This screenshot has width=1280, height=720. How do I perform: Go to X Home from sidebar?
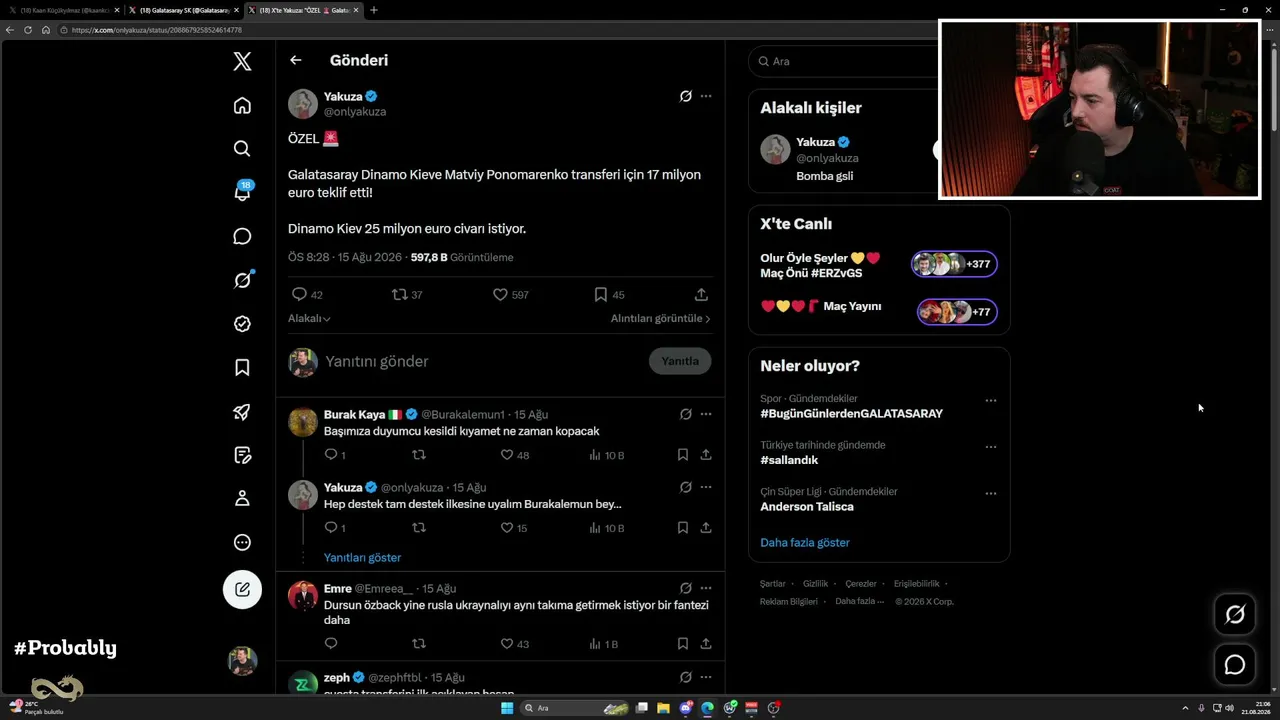pyautogui.click(x=242, y=105)
